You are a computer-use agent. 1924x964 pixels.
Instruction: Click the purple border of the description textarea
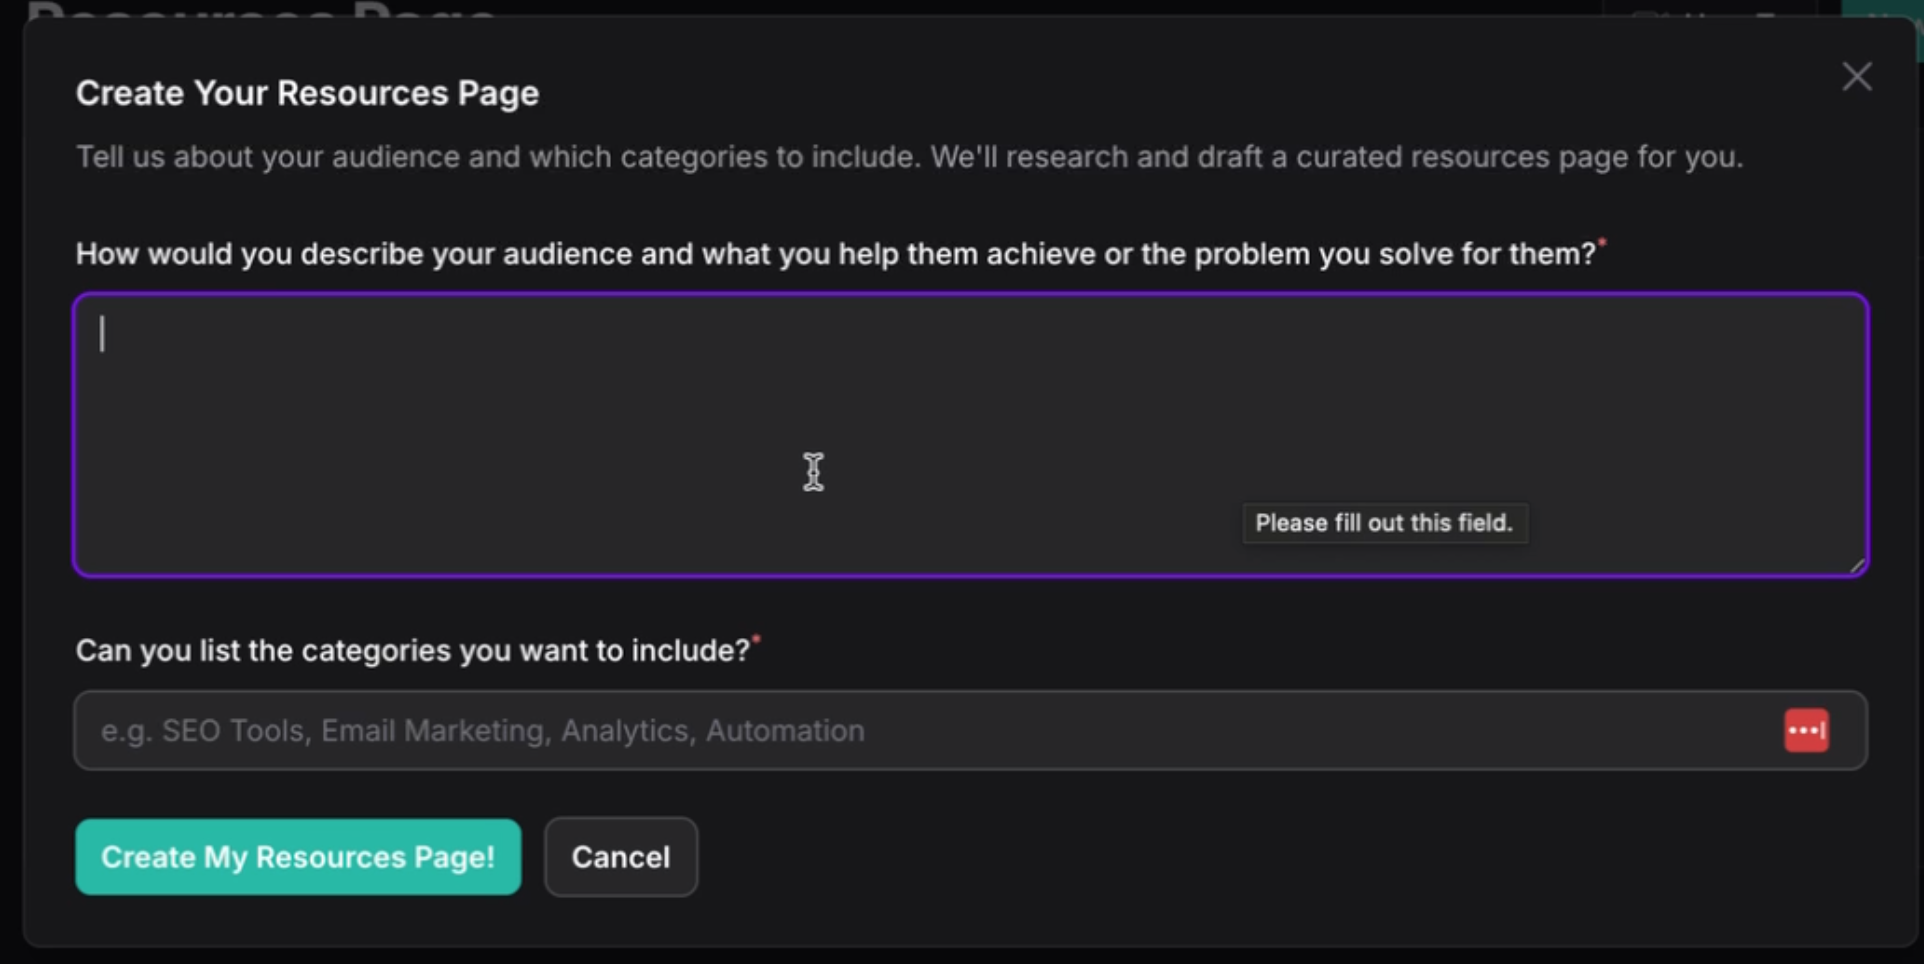pyautogui.click(x=970, y=295)
